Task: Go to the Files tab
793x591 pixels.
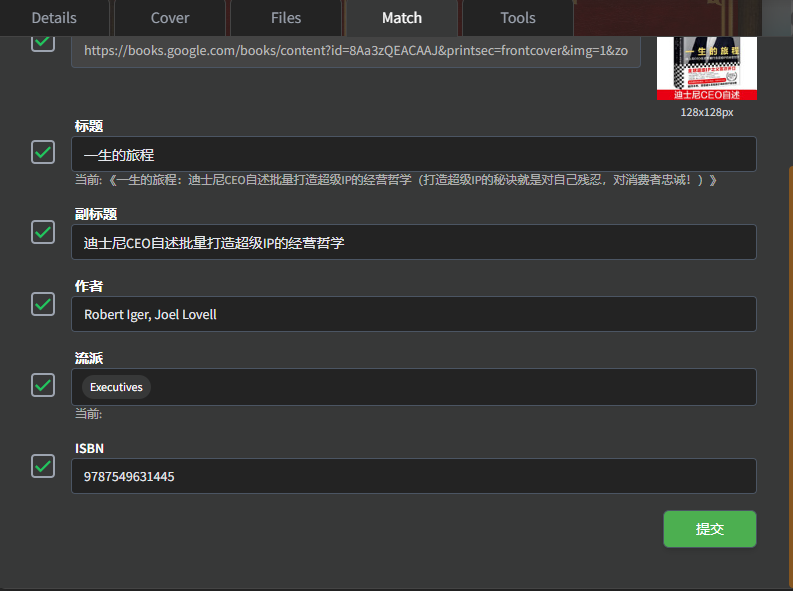Action: click(286, 18)
